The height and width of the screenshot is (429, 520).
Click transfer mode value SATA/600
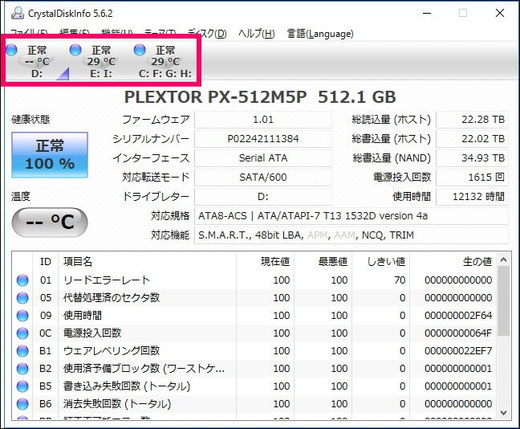[263, 177]
